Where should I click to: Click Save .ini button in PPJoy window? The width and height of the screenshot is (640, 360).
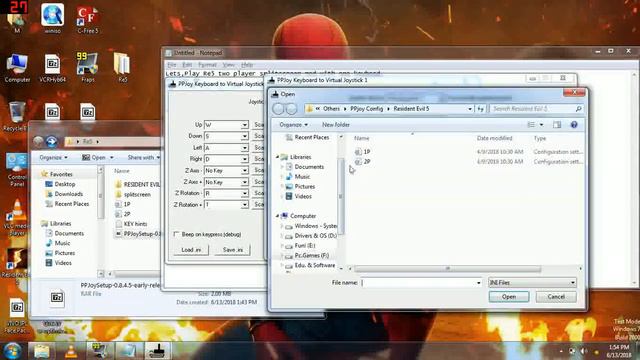coord(233,250)
